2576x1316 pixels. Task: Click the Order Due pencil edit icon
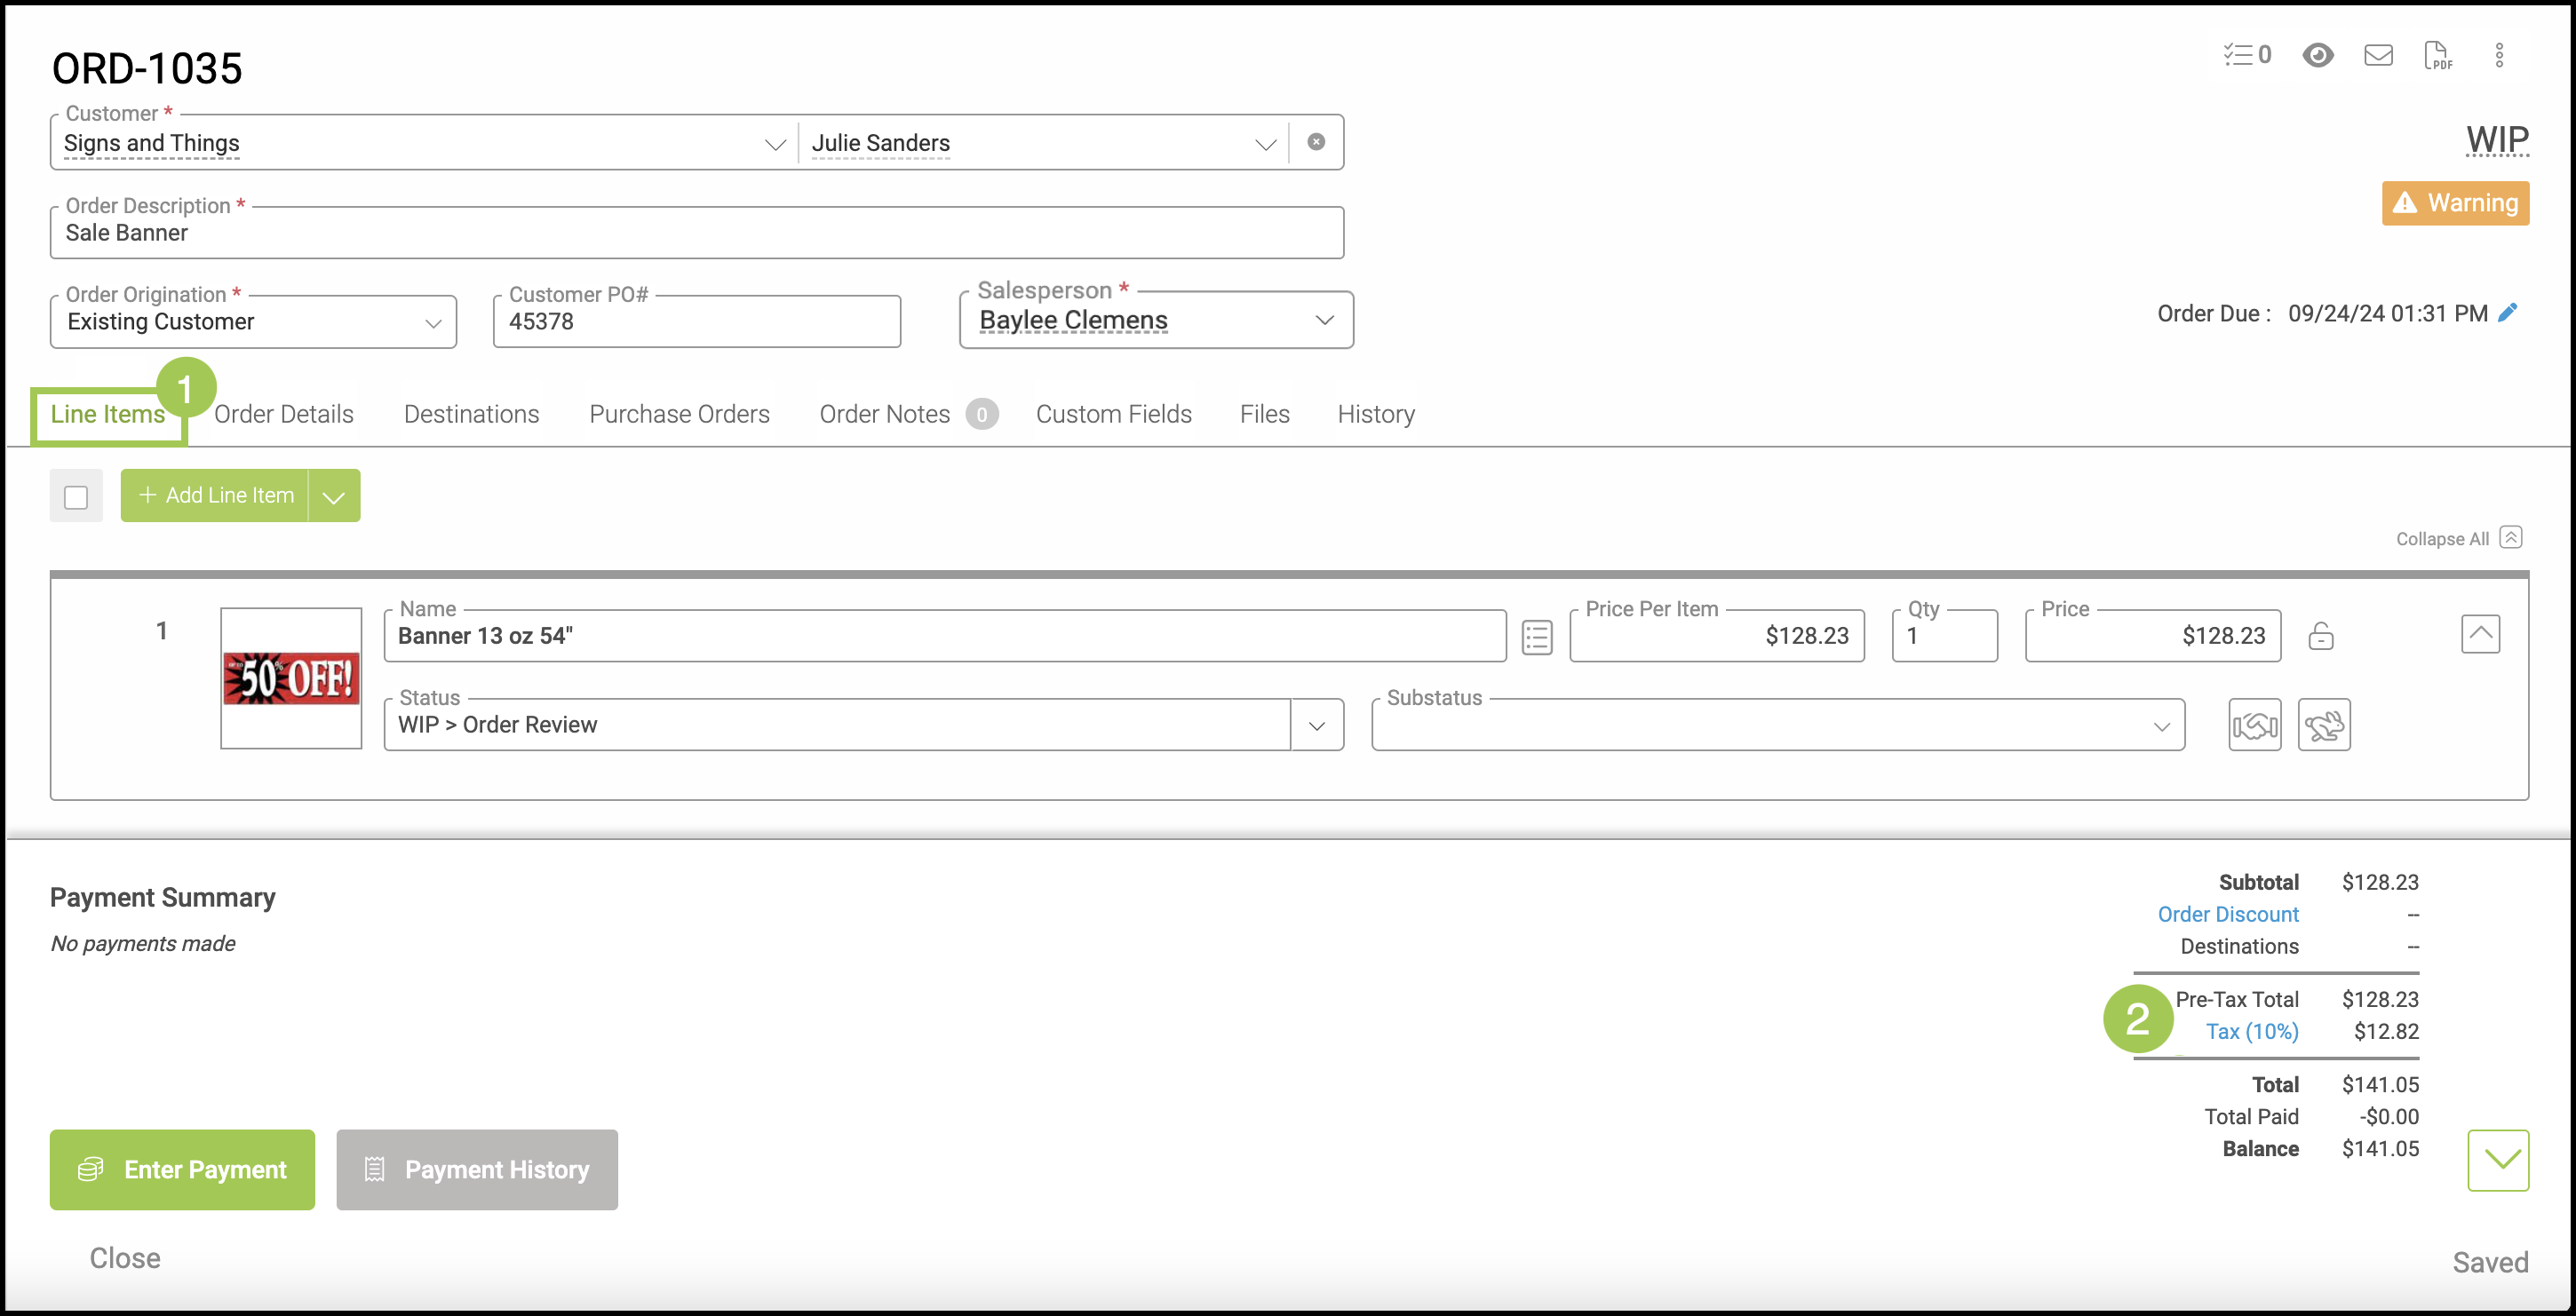[2508, 313]
